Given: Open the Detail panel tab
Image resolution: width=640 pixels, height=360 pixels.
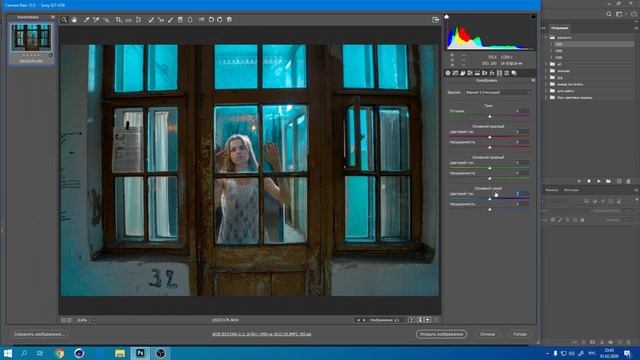Looking at the screenshot, I should 462,73.
